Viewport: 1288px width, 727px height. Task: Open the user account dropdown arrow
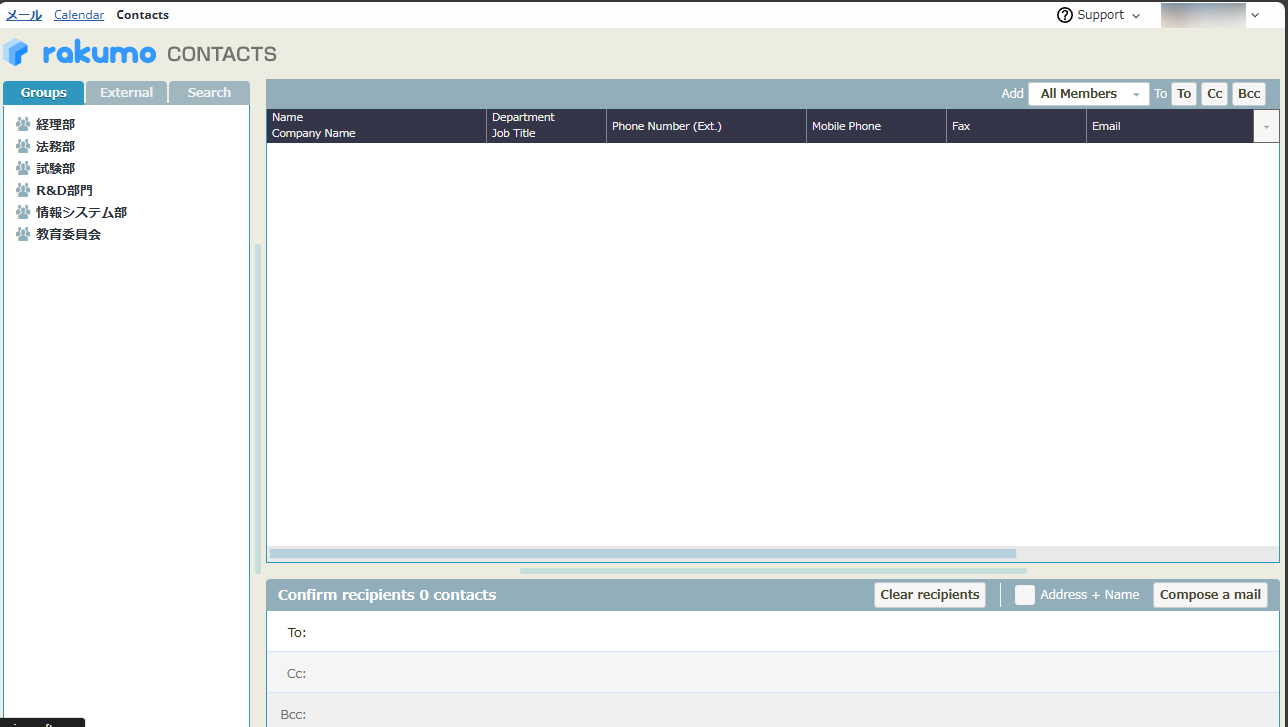tap(1255, 15)
